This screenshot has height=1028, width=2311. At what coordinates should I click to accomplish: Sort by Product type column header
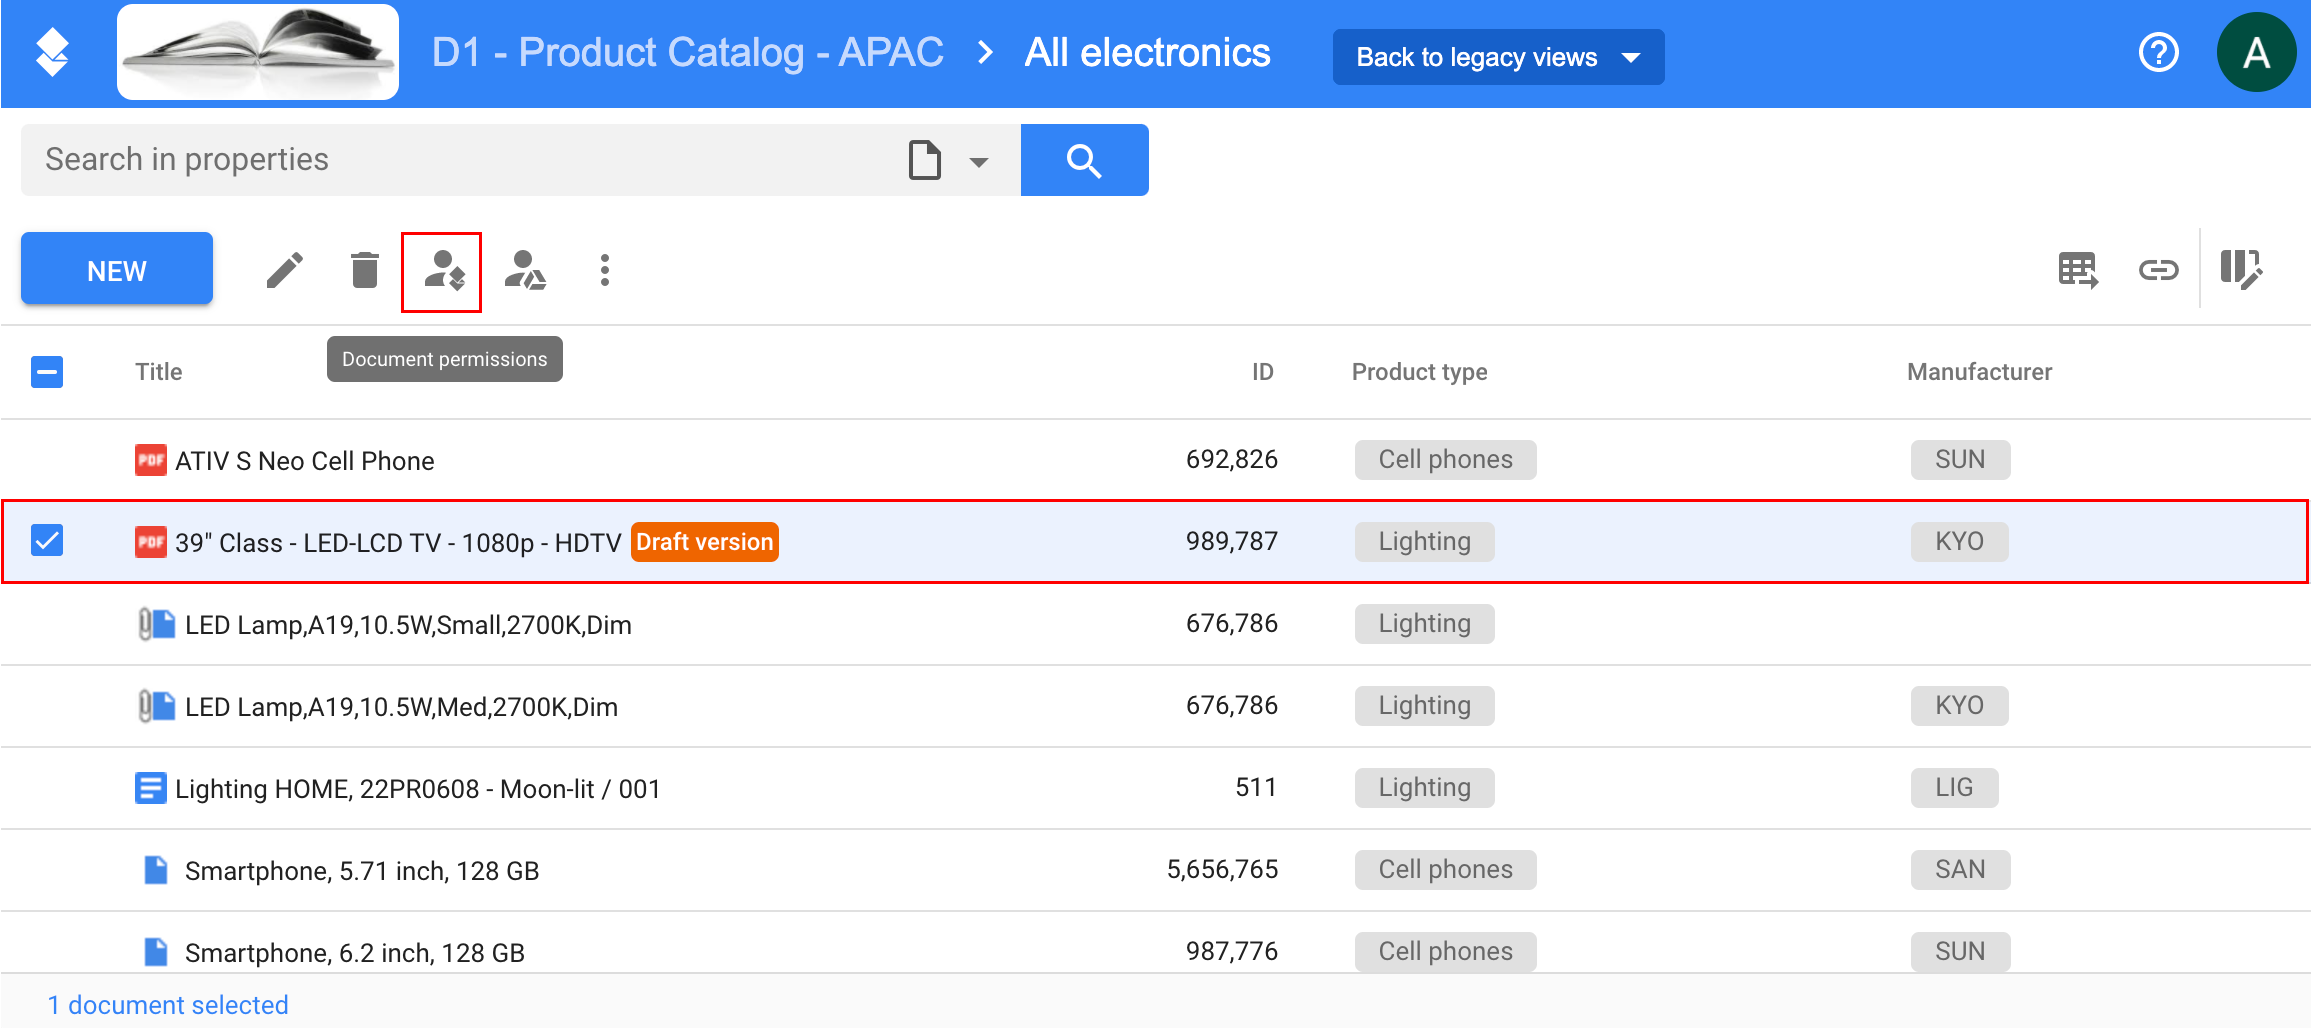[1420, 372]
